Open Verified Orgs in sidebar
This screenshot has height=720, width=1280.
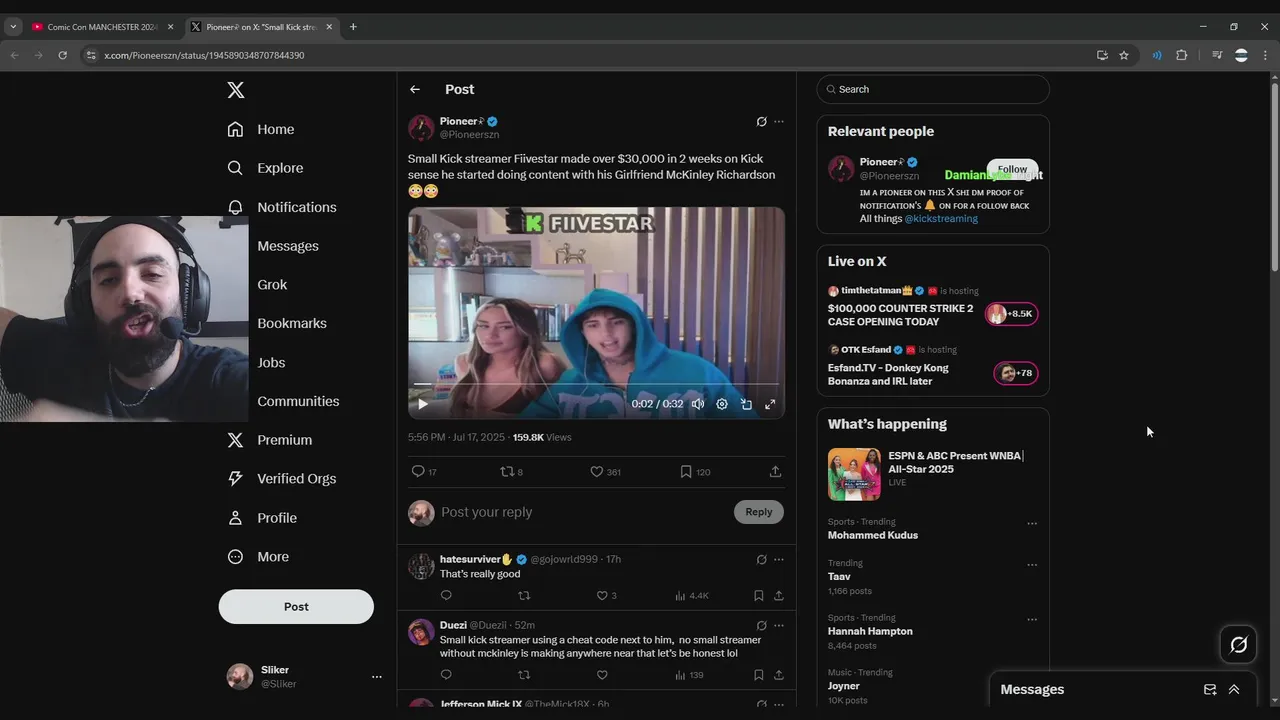(x=281, y=479)
